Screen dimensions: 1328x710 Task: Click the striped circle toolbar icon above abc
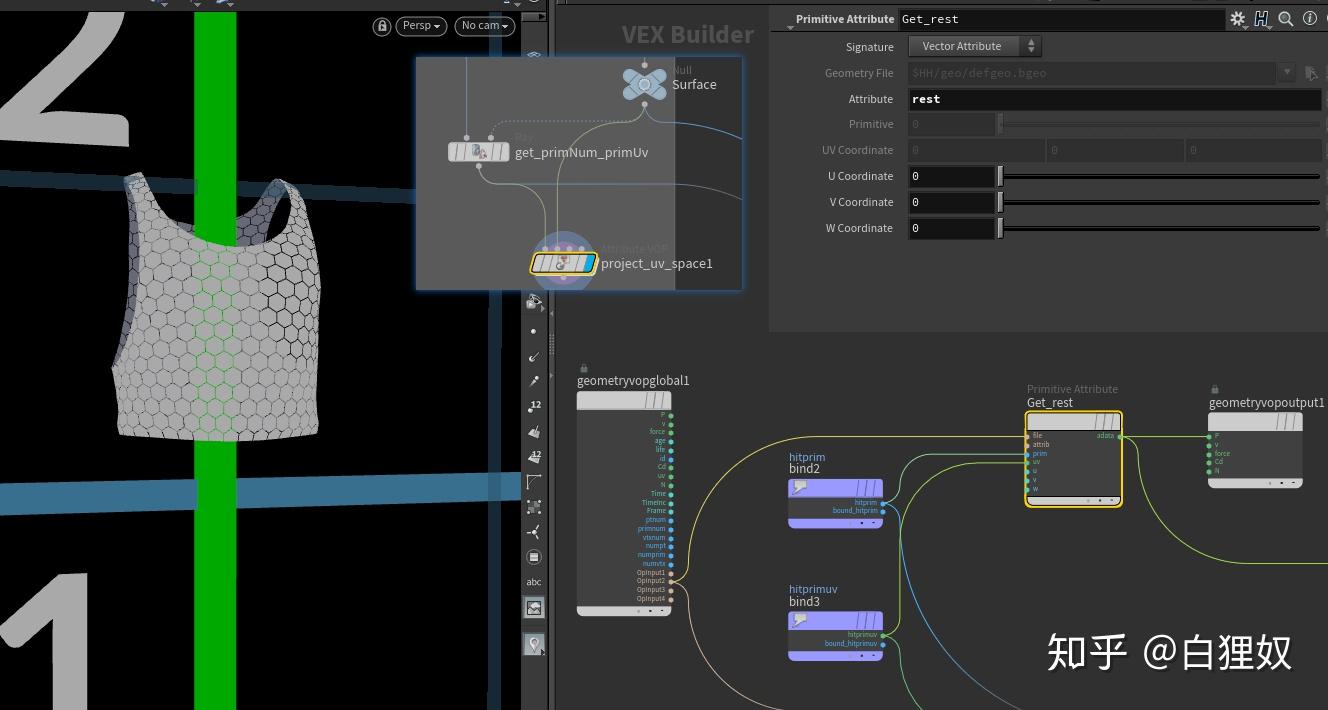click(534, 557)
